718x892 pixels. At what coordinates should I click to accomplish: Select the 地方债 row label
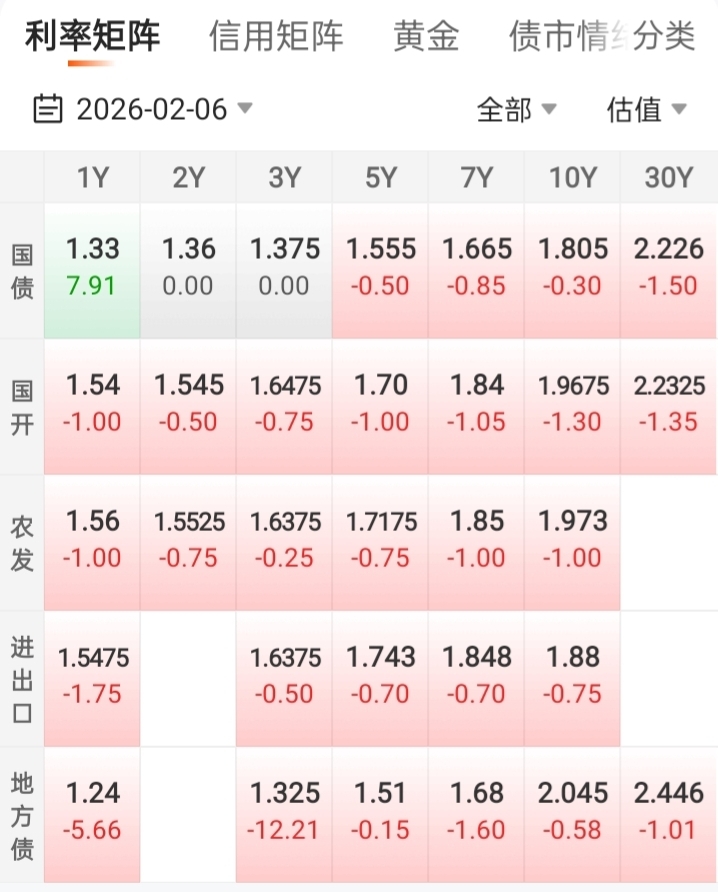click(x=22, y=812)
